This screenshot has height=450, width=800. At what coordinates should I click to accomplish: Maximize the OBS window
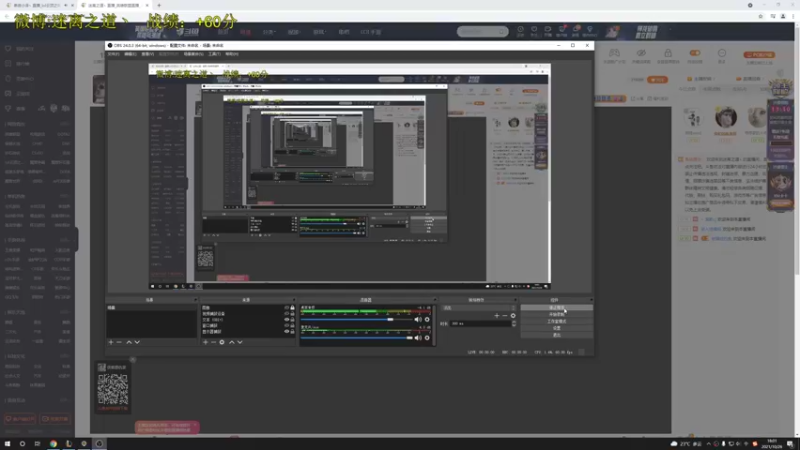[x=573, y=45]
